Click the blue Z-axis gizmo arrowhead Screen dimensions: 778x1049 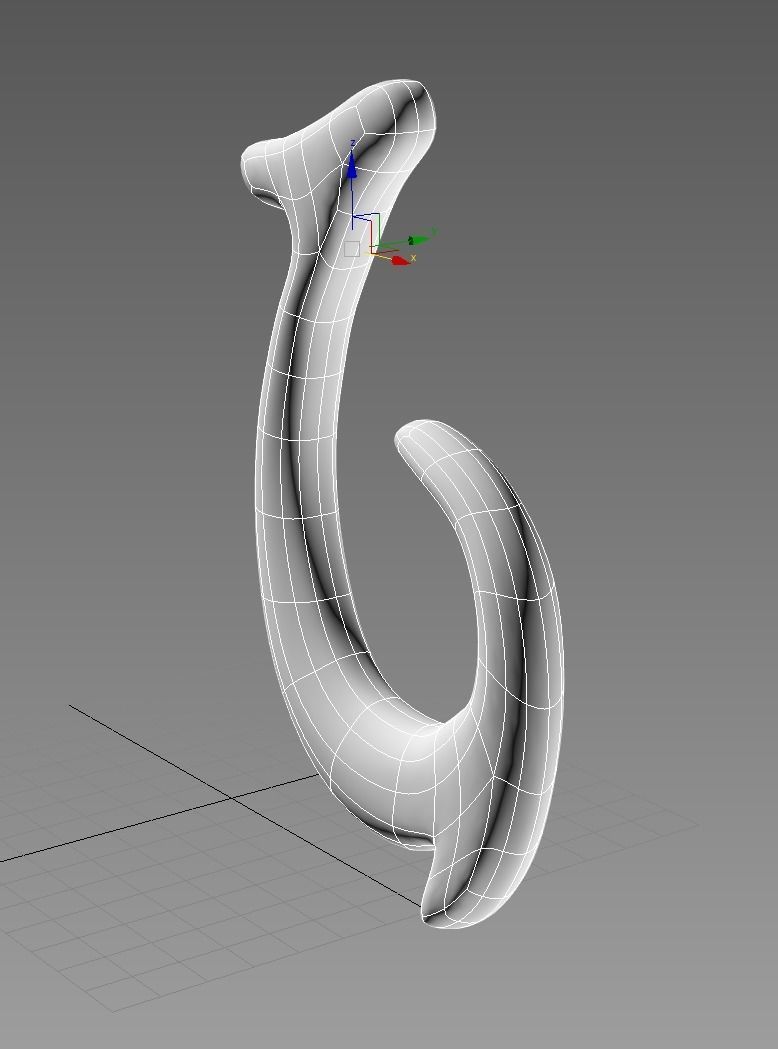(x=352, y=165)
